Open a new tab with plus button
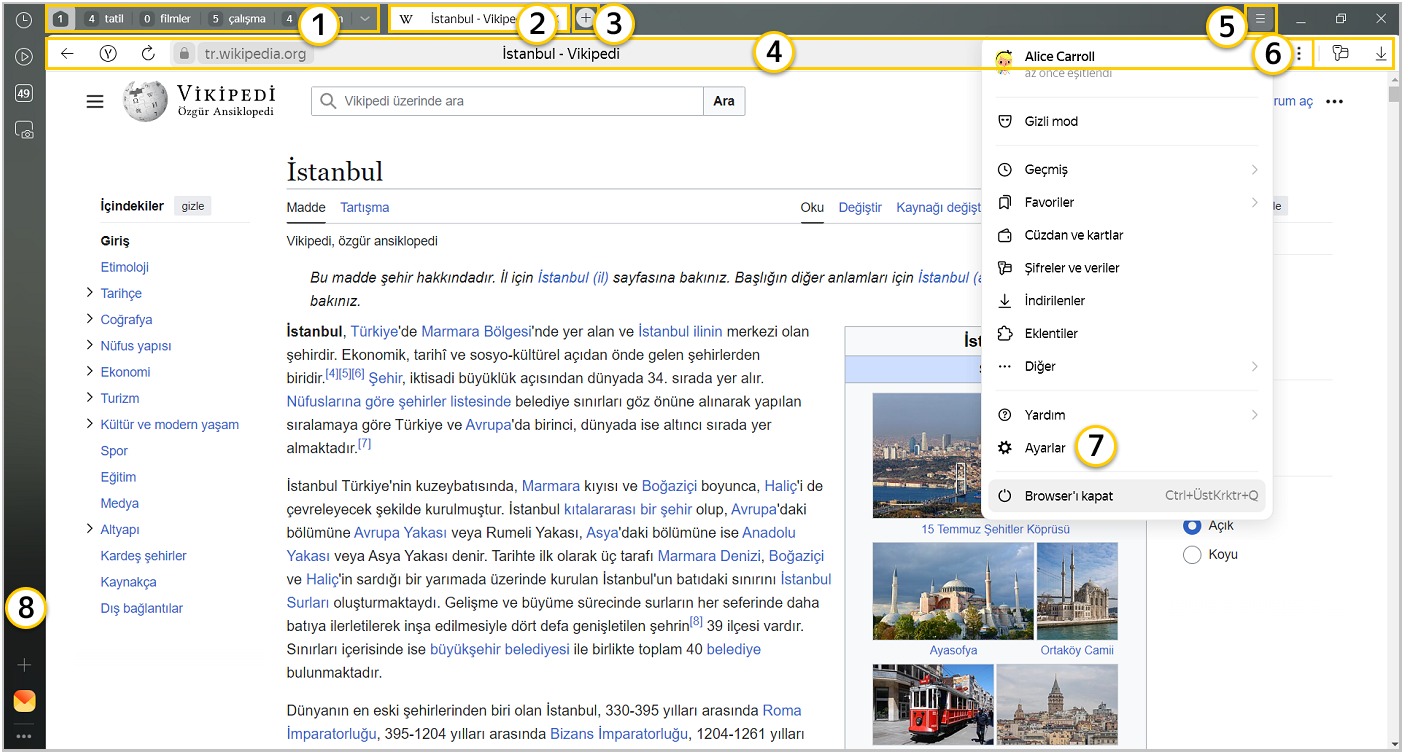 [585, 18]
